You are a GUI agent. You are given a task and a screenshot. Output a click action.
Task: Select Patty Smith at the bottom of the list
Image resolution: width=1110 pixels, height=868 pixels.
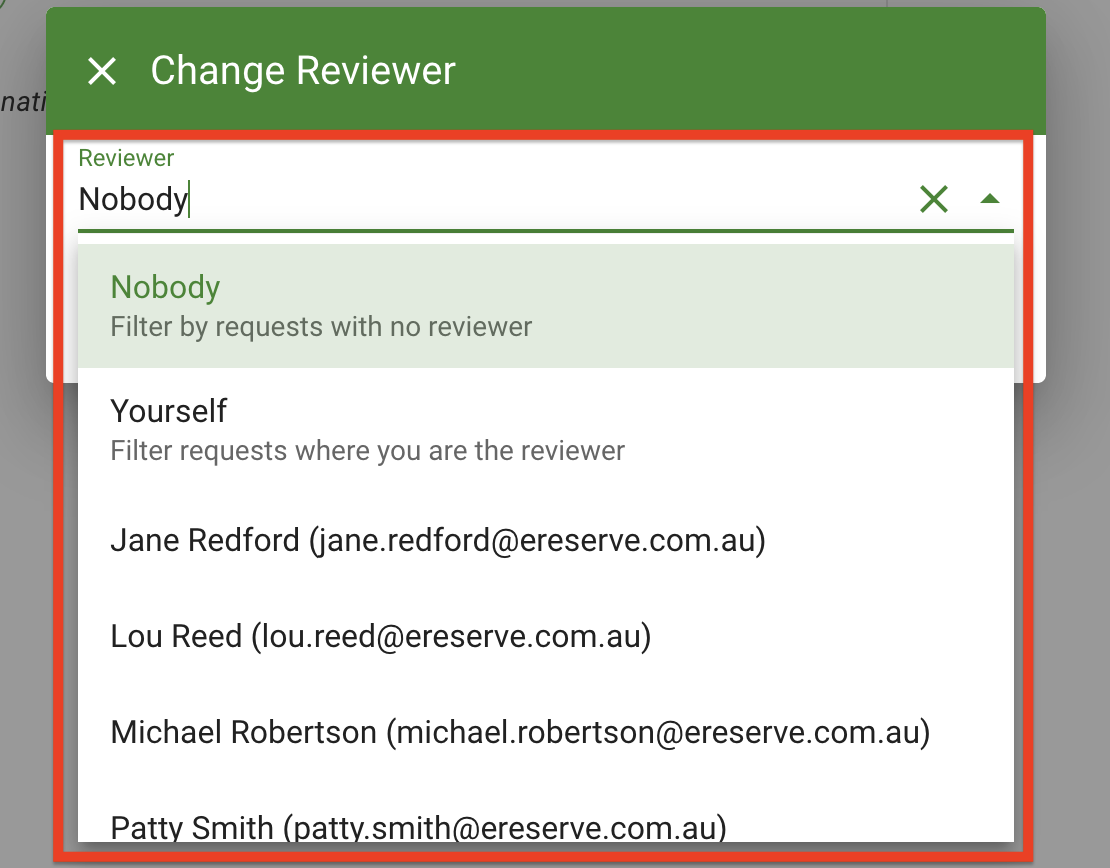(417, 828)
